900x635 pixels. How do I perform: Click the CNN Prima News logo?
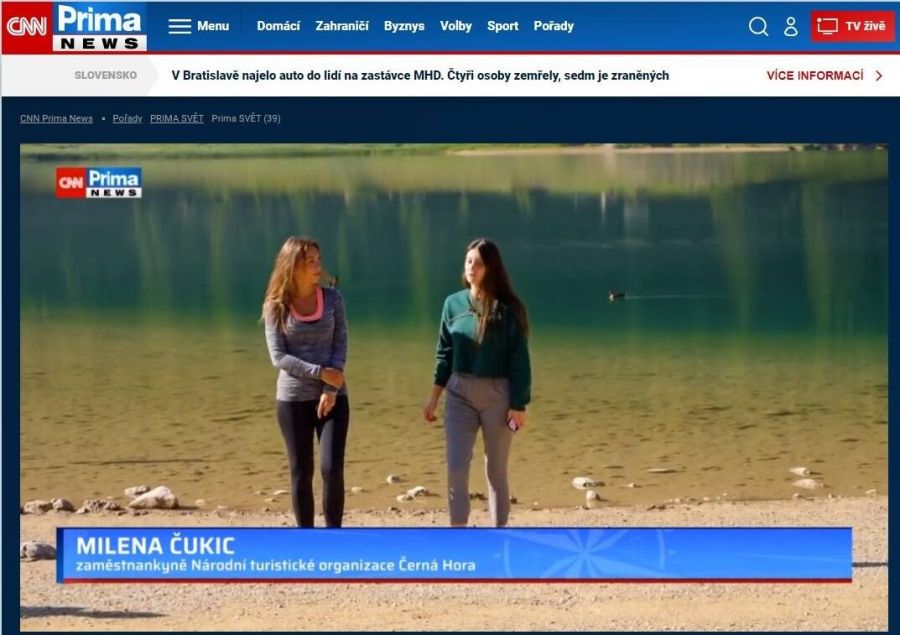coord(75,27)
